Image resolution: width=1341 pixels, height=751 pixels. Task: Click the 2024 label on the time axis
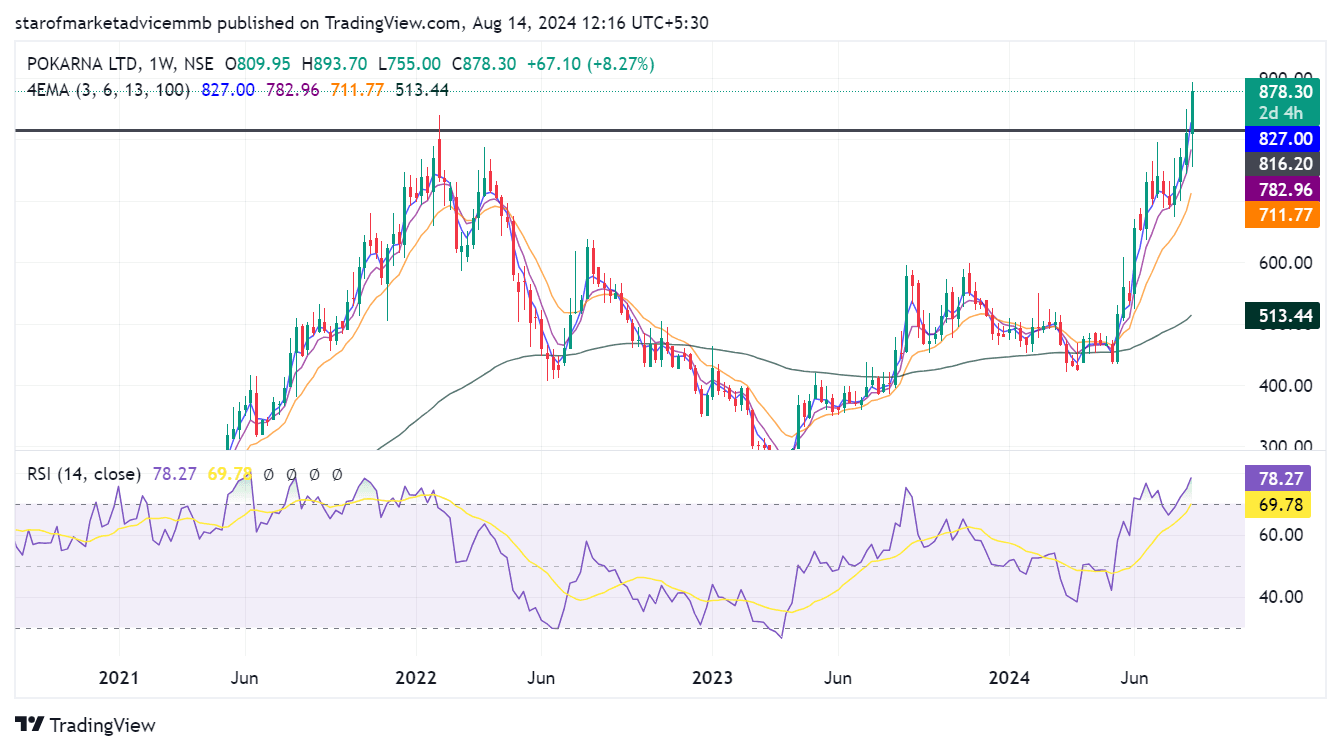[x=1009, y=678]
